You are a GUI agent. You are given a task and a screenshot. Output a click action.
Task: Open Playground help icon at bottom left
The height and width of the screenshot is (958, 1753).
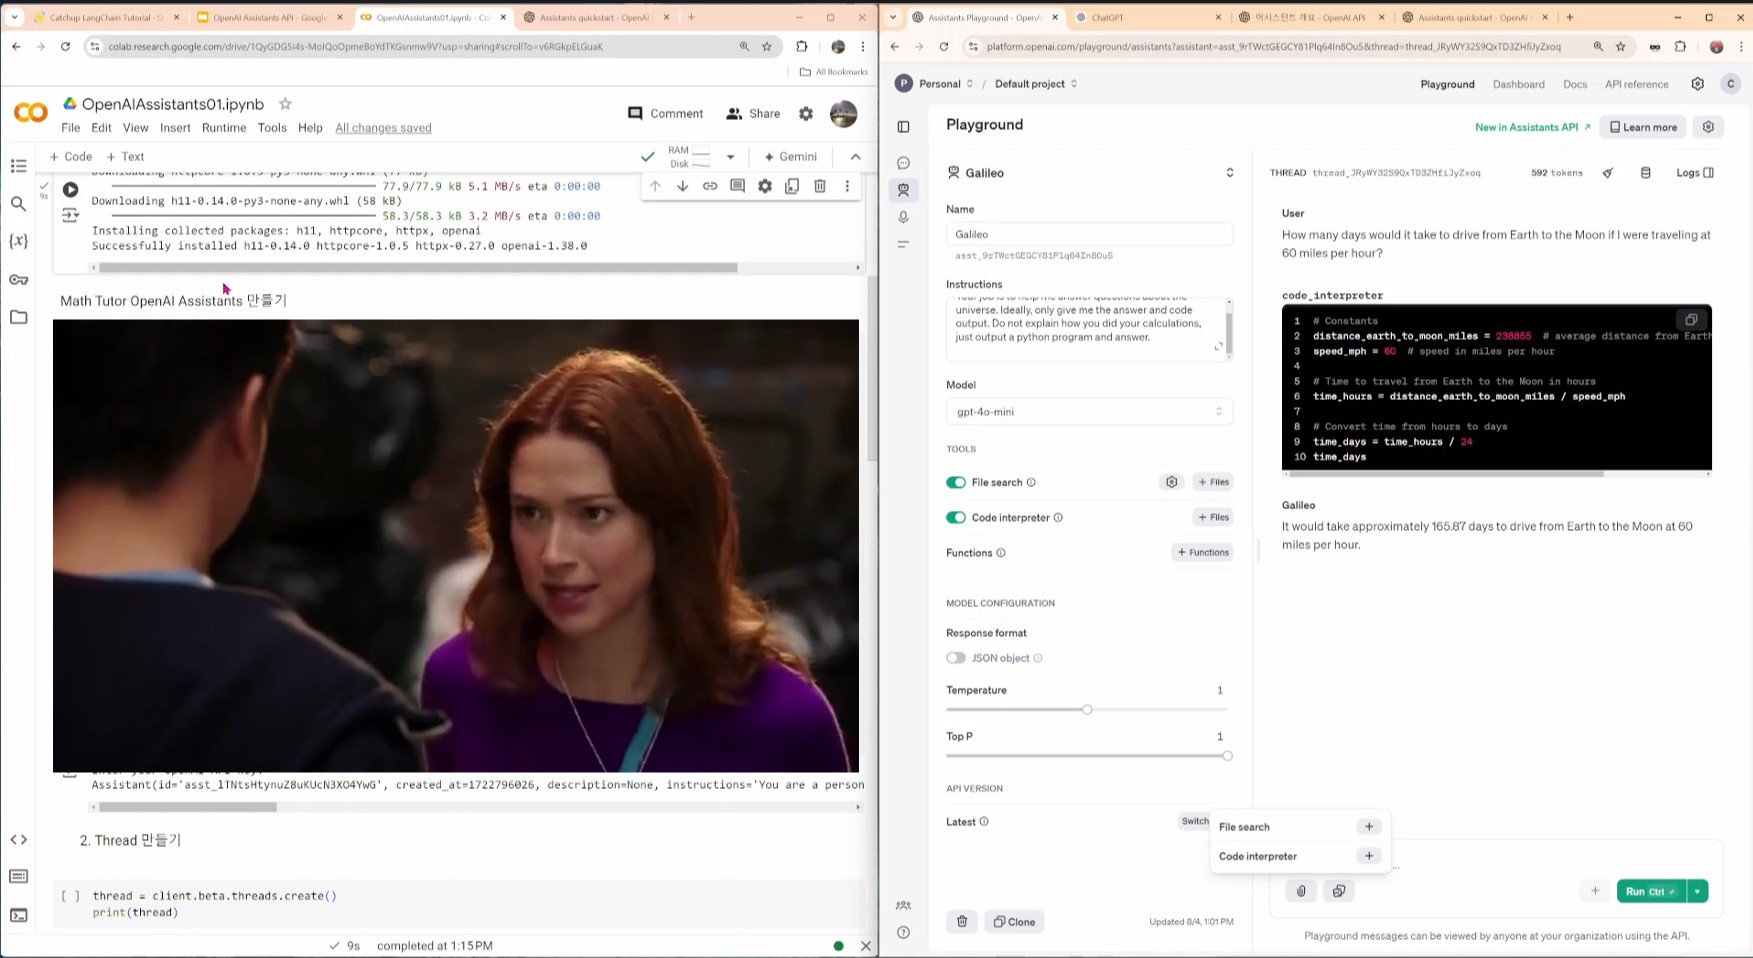[903, 933]
